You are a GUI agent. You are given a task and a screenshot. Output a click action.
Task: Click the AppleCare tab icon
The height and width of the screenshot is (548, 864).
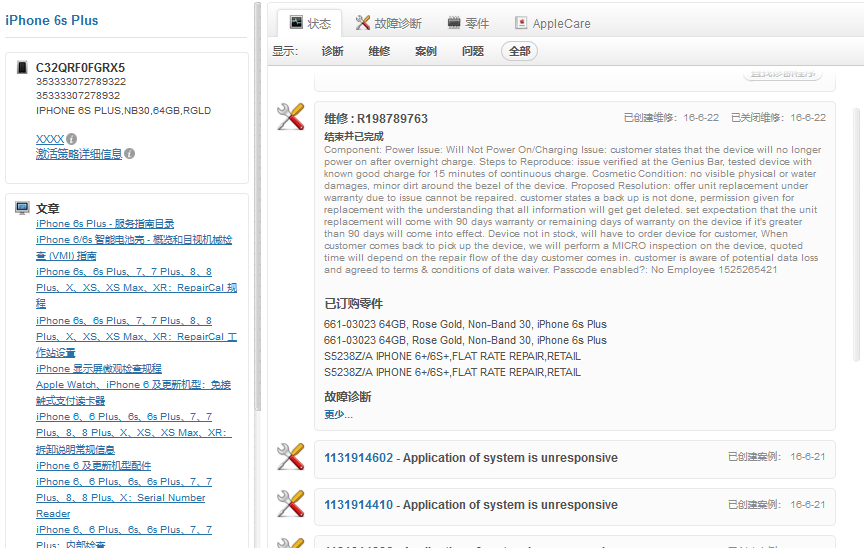click(521, 23)
